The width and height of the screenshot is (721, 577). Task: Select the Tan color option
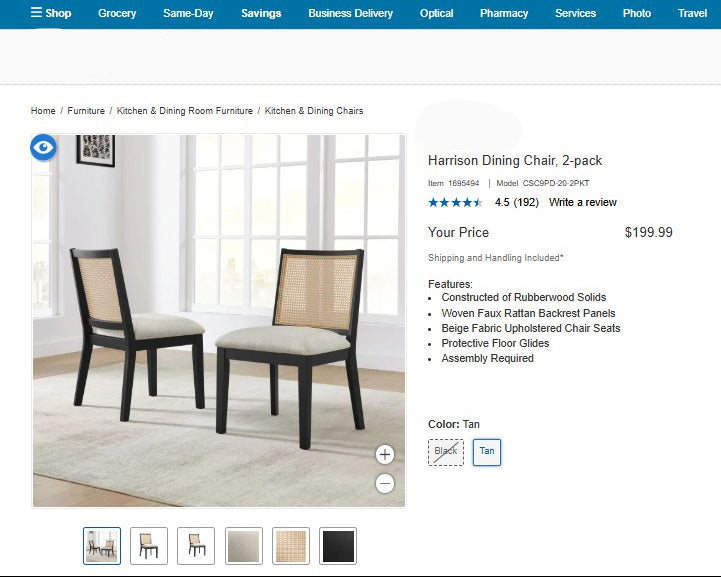(x=487, y=452)
